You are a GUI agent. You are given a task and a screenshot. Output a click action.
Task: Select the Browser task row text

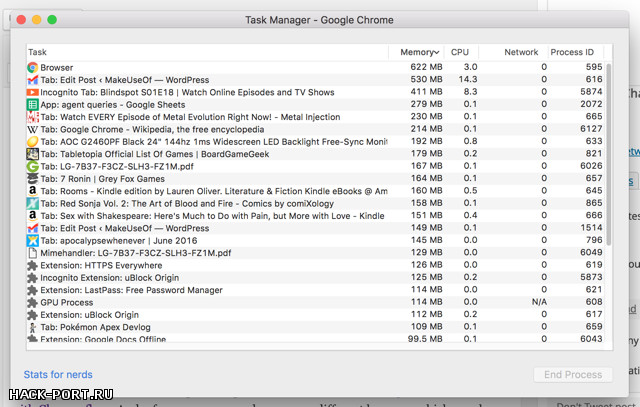coord(57,67)
